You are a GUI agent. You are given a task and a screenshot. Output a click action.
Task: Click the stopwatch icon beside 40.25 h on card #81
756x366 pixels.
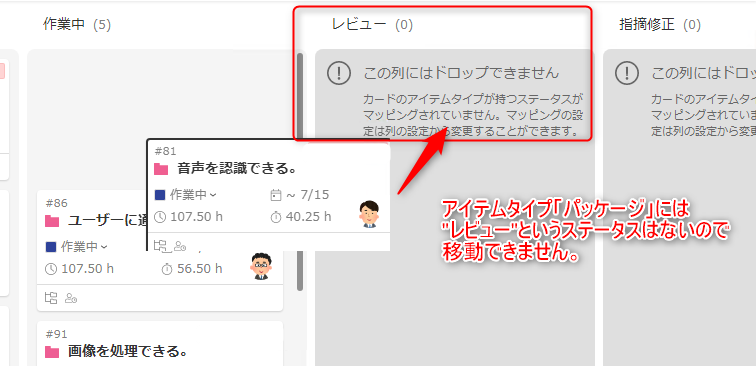[276, 217]
